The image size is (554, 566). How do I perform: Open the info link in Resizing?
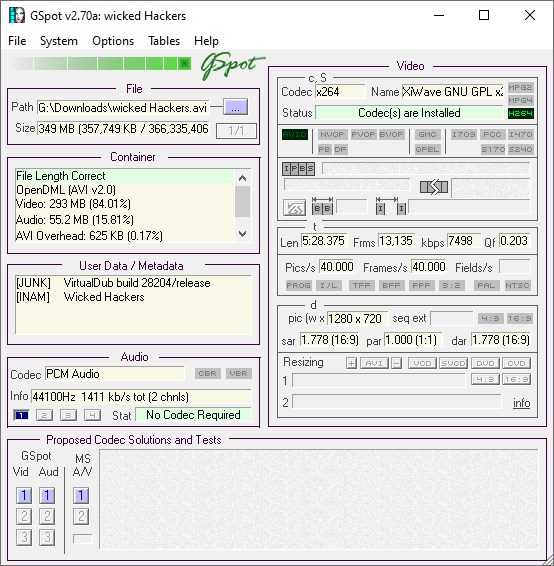[522, 402]
